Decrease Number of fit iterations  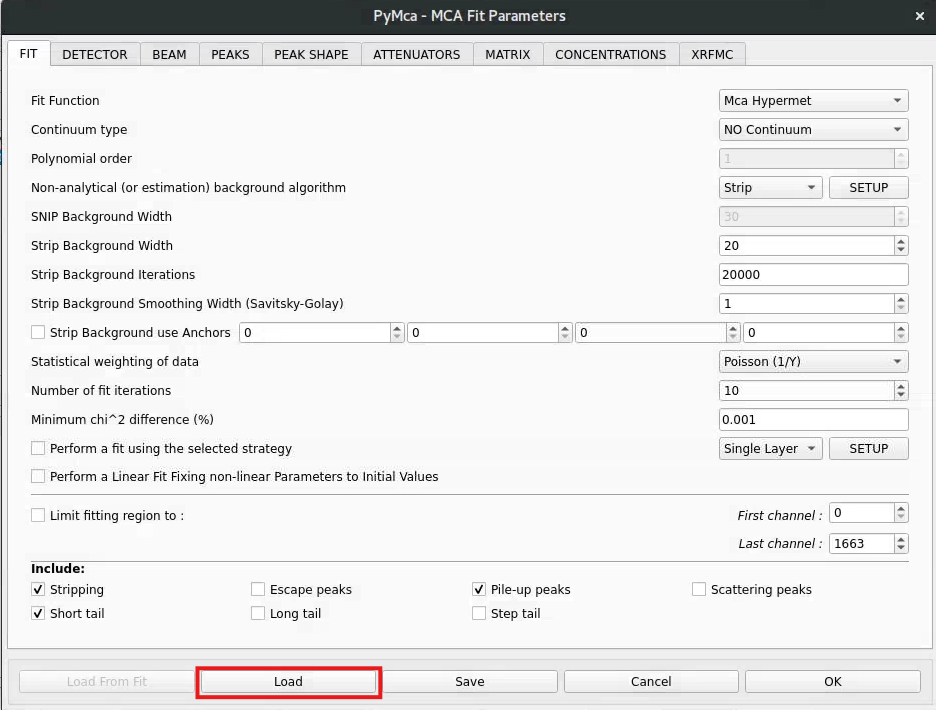[901, 395]
